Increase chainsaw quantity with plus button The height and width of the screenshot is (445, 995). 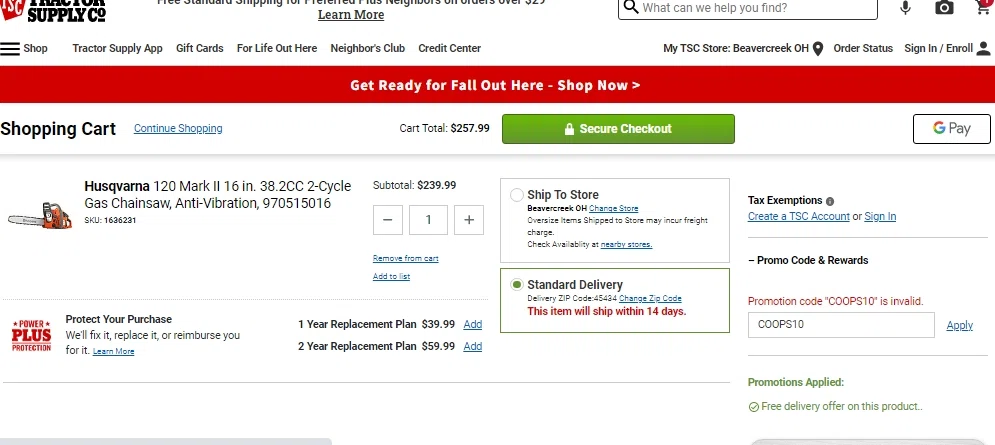coord(469,220)
